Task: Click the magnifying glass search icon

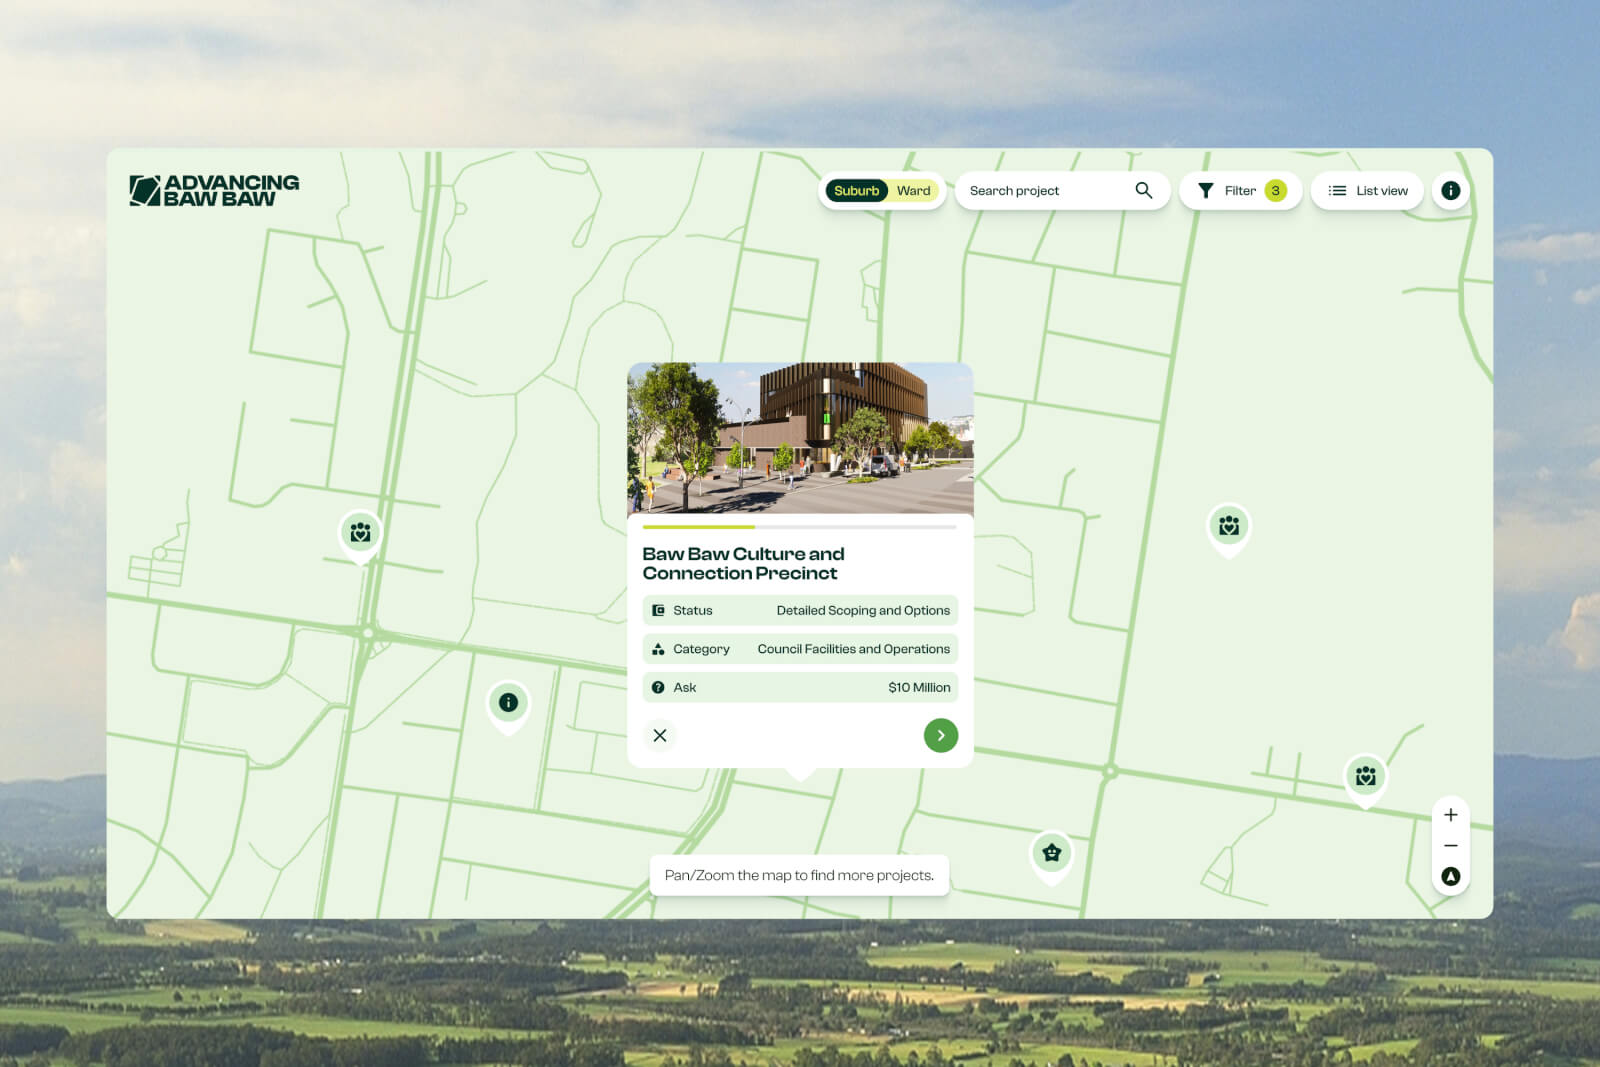Action: 1144,190
